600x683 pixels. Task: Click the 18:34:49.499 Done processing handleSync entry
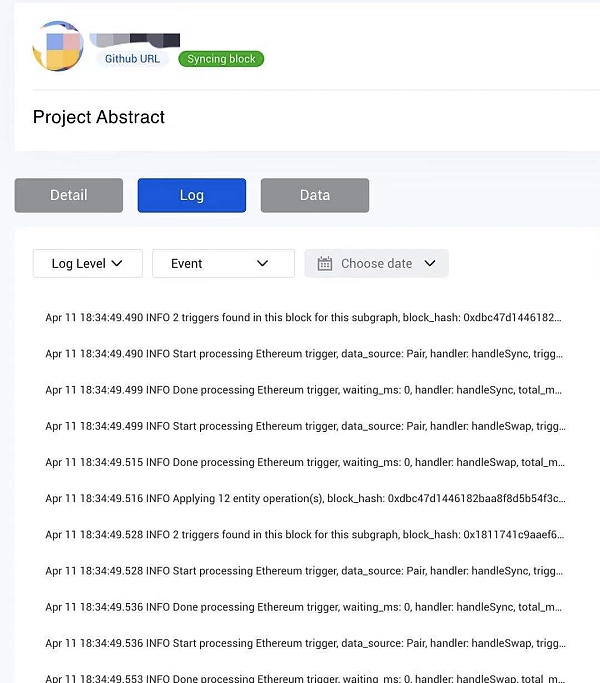303,390
